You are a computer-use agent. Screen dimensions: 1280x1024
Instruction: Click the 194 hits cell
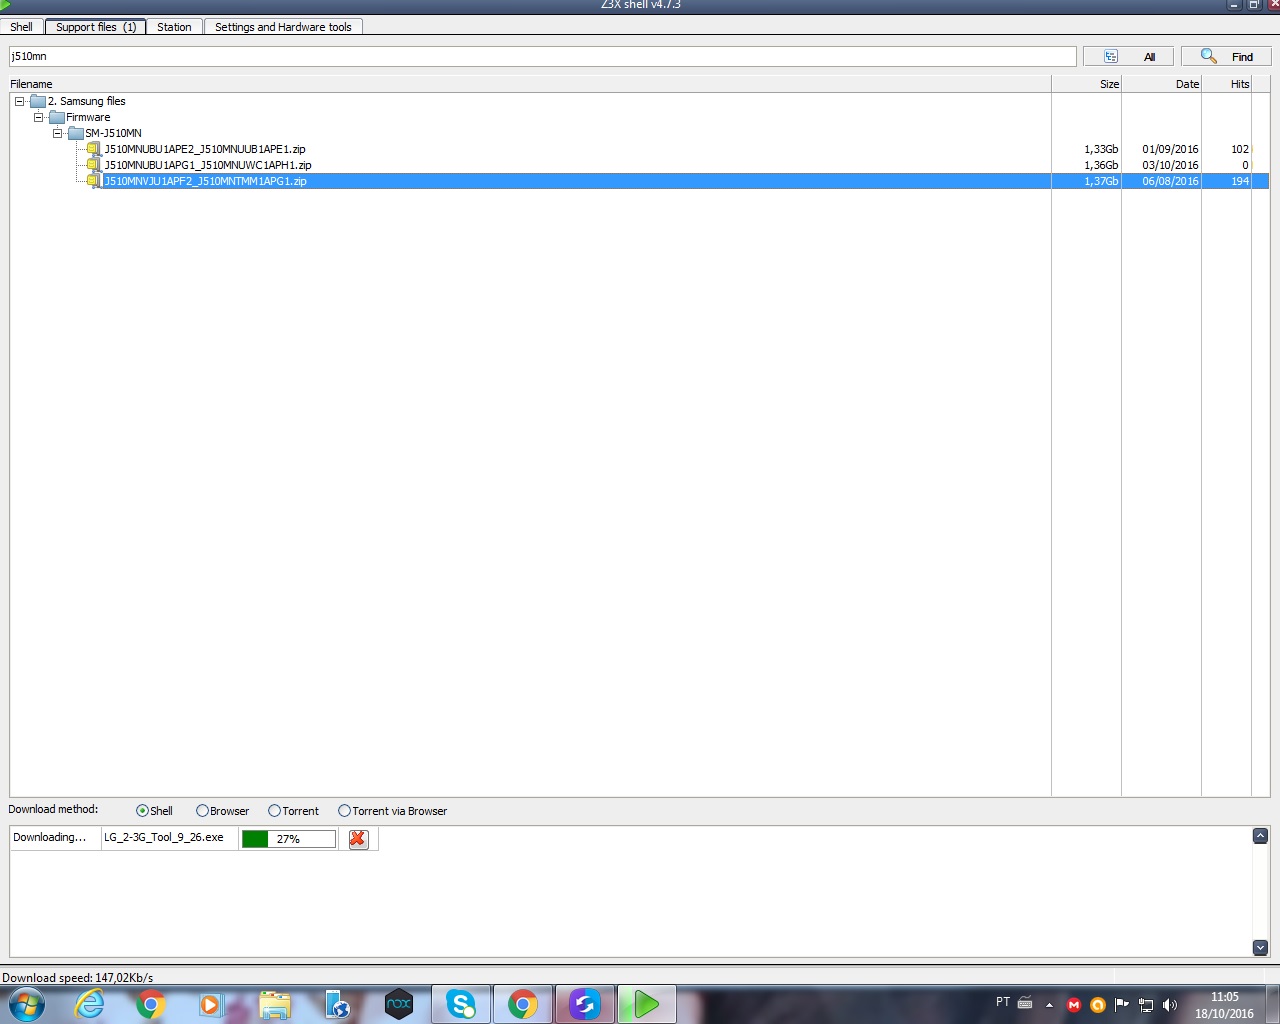pos(1240,181)
